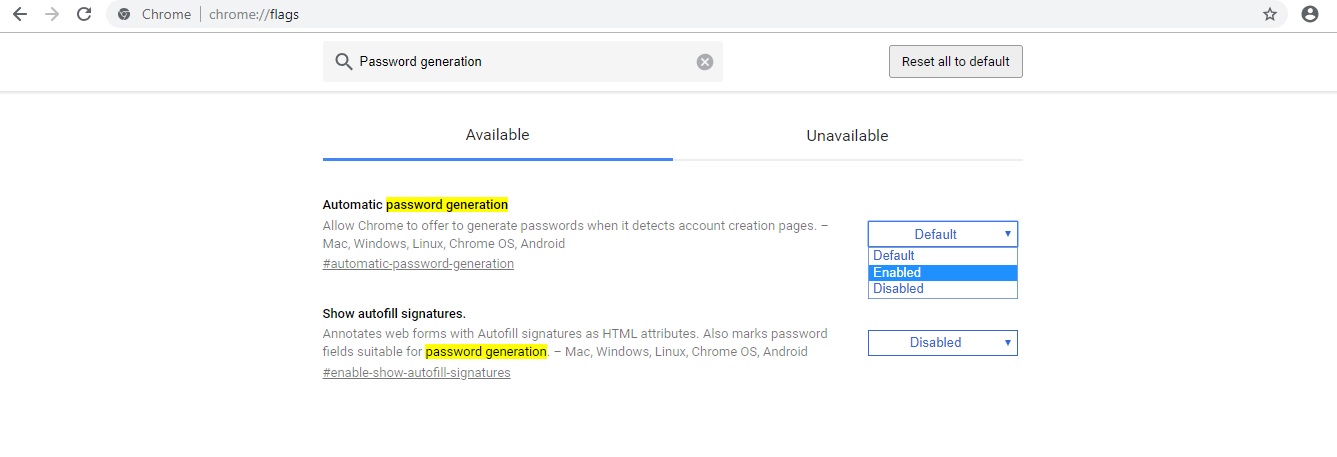
Task: Click the magnifier icon in flags search
Action: click(343, 62)
